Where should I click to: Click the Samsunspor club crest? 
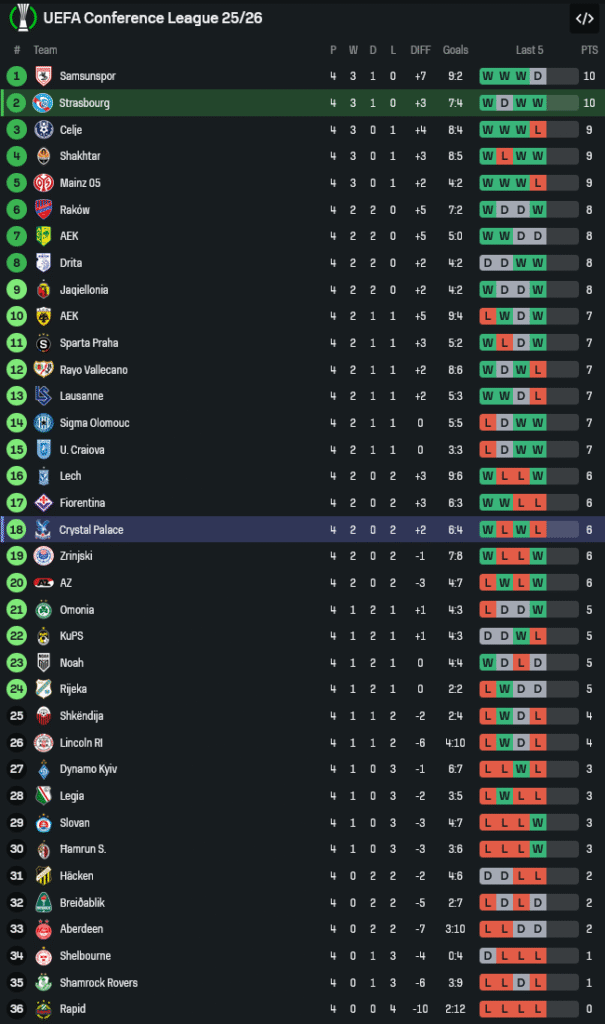(43, 76)
